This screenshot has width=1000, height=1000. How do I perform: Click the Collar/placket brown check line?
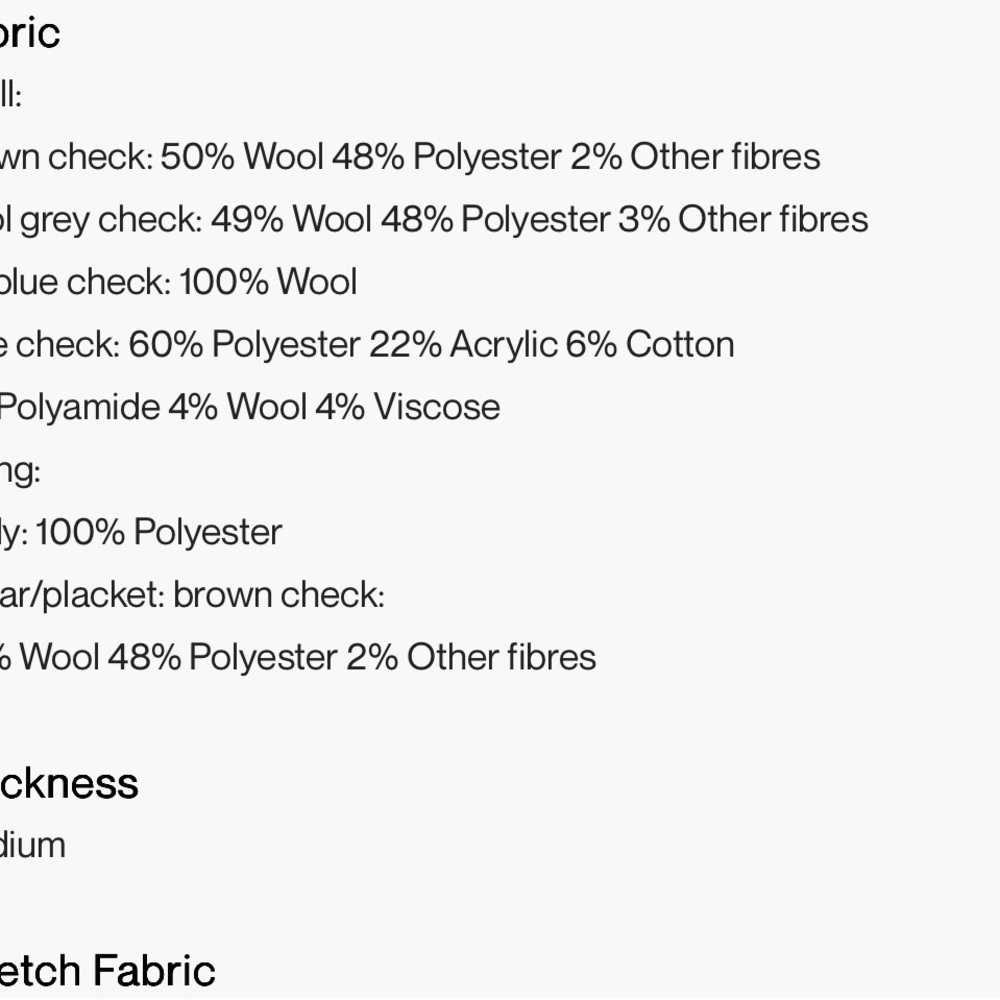[192, 596]
